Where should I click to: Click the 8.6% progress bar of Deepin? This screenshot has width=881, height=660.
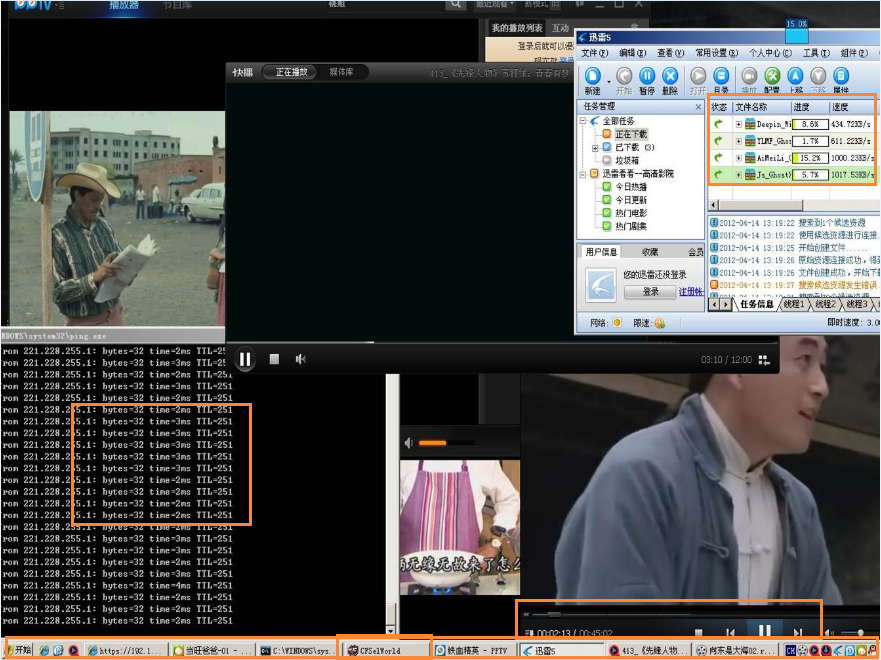[x=810, y=124]
